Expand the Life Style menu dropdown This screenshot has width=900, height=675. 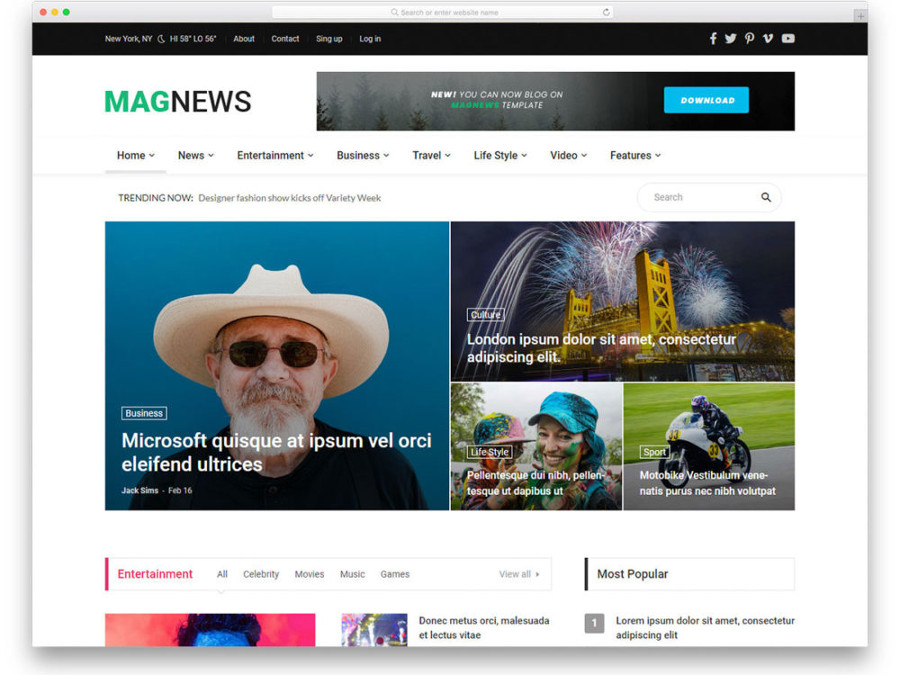500,156
